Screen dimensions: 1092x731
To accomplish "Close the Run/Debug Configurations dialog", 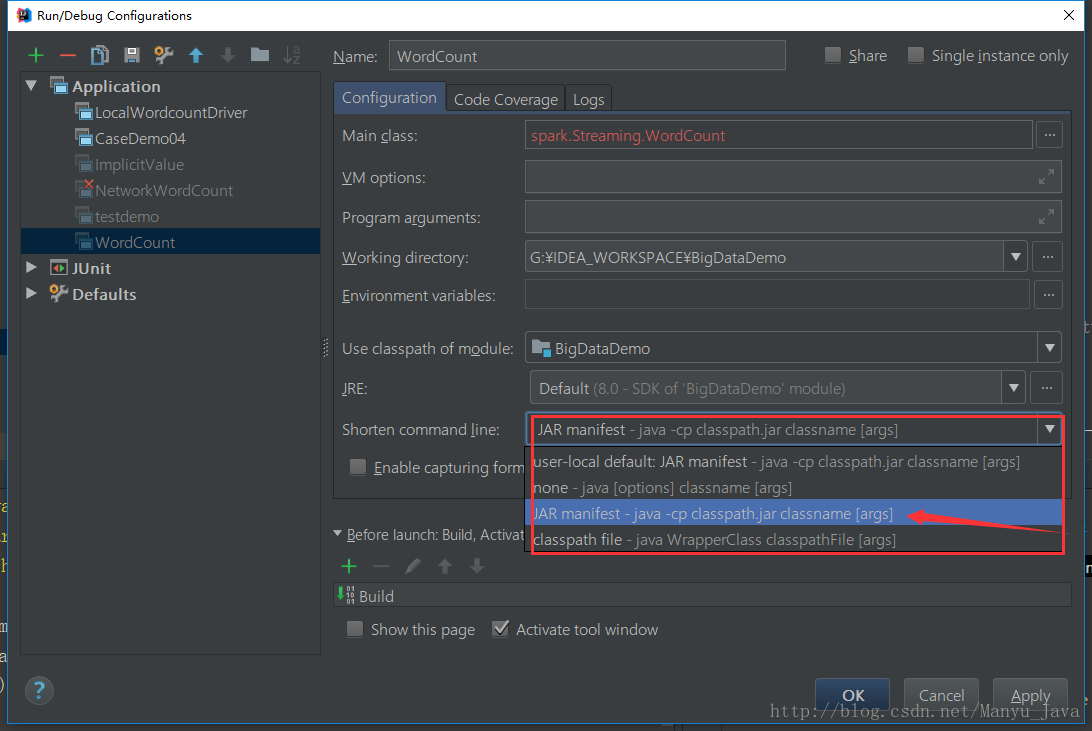I will [1069, 15].
